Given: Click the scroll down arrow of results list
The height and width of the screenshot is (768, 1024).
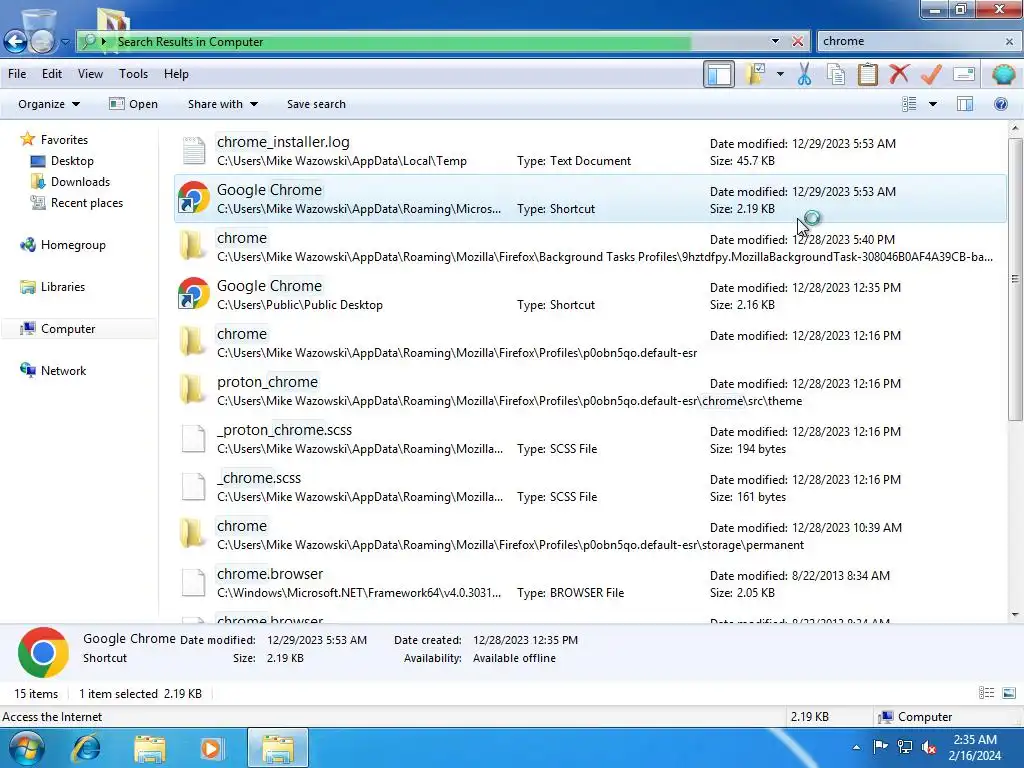Looking at the screenshot, I should pyautogui.click(x=1015, y=615).
